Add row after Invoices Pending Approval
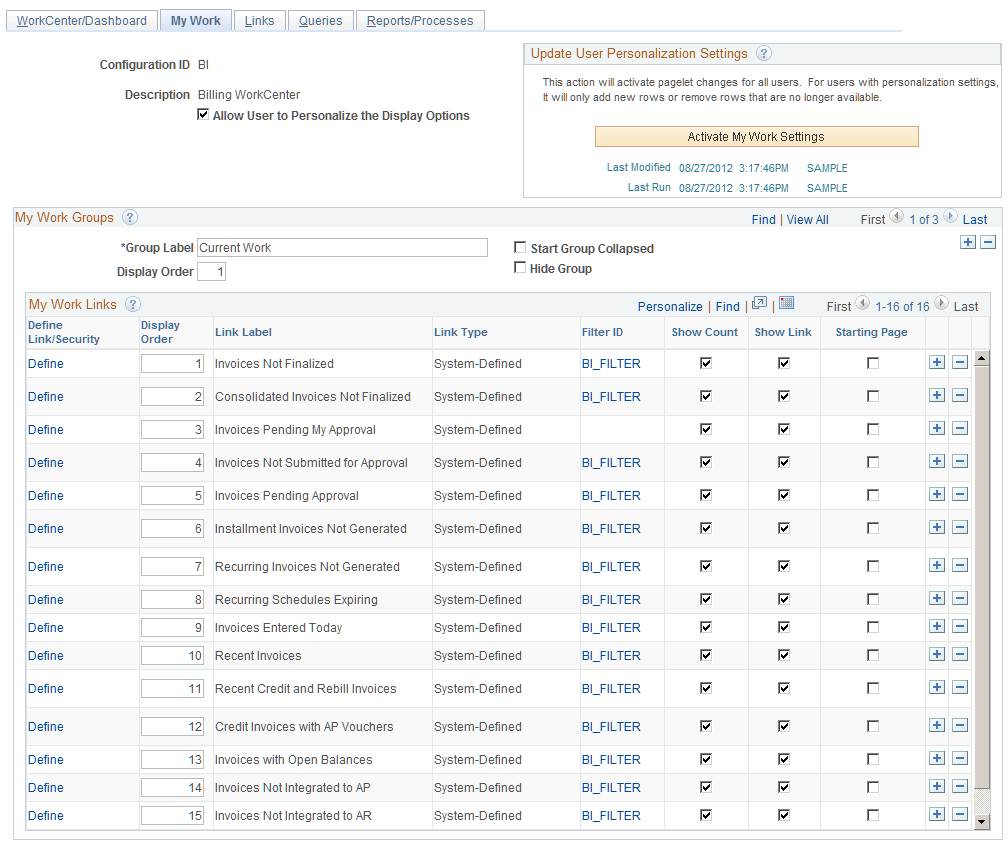The image size is (1008, 846). click(937, 494)
